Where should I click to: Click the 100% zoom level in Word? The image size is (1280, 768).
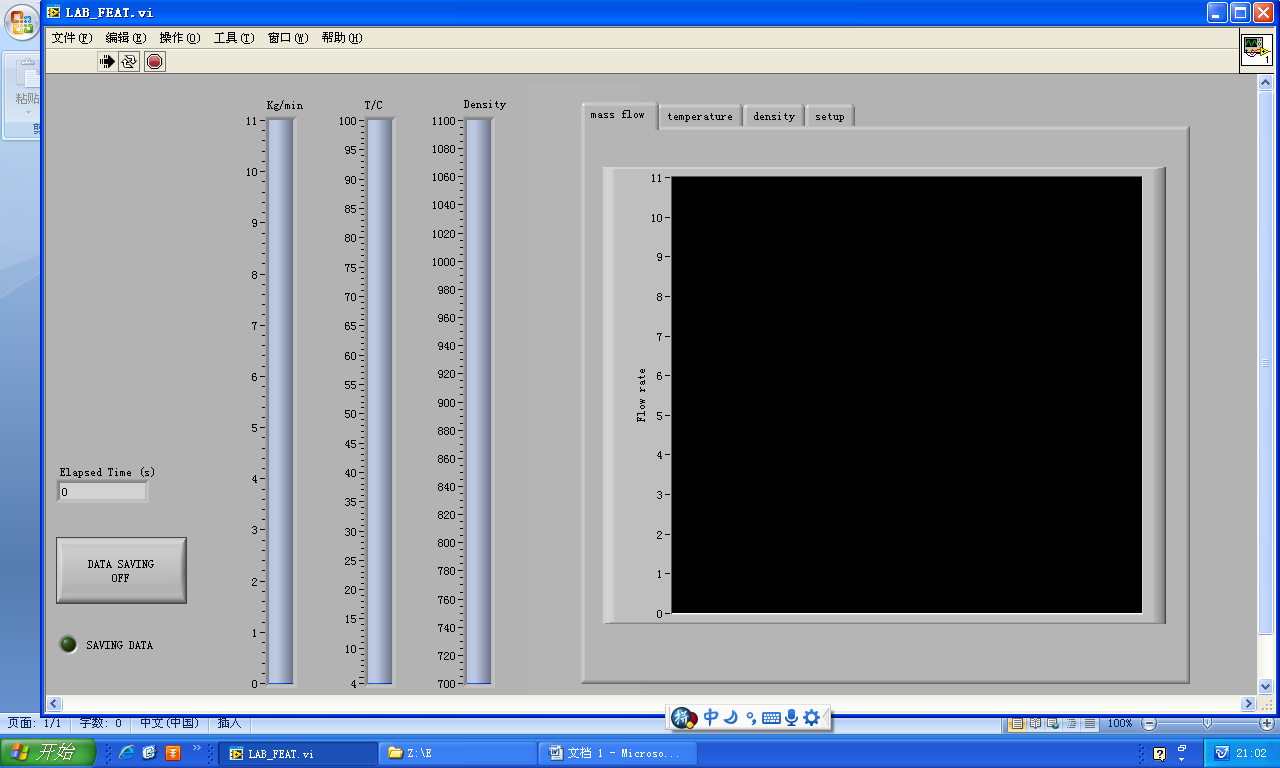tap(1120, 723)
